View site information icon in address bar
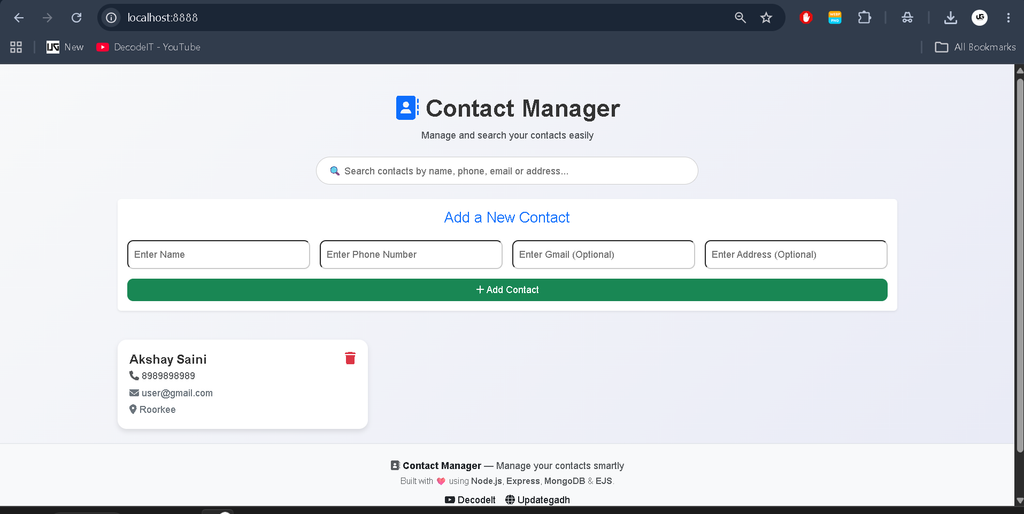This screenshot has width=1024, height=514. click(x=112, y=18)
